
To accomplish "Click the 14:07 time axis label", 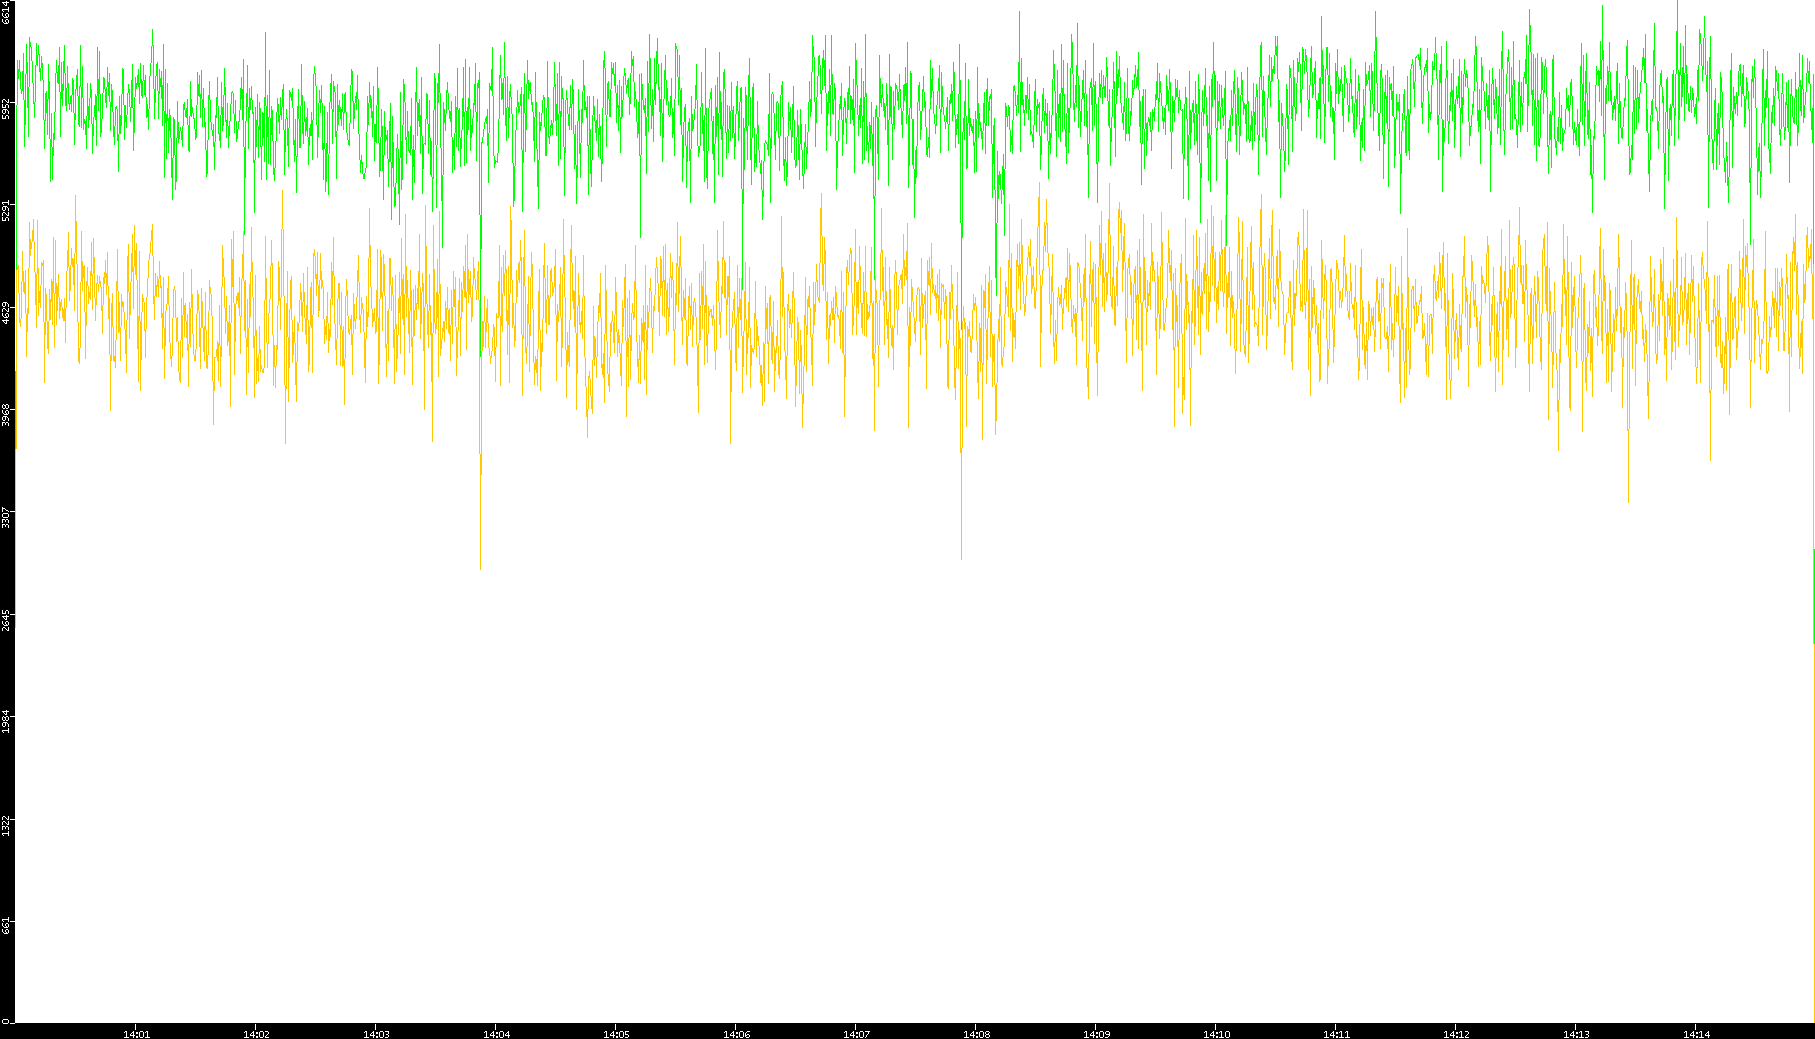I will pyautogui.click(x=856, y=1034).
